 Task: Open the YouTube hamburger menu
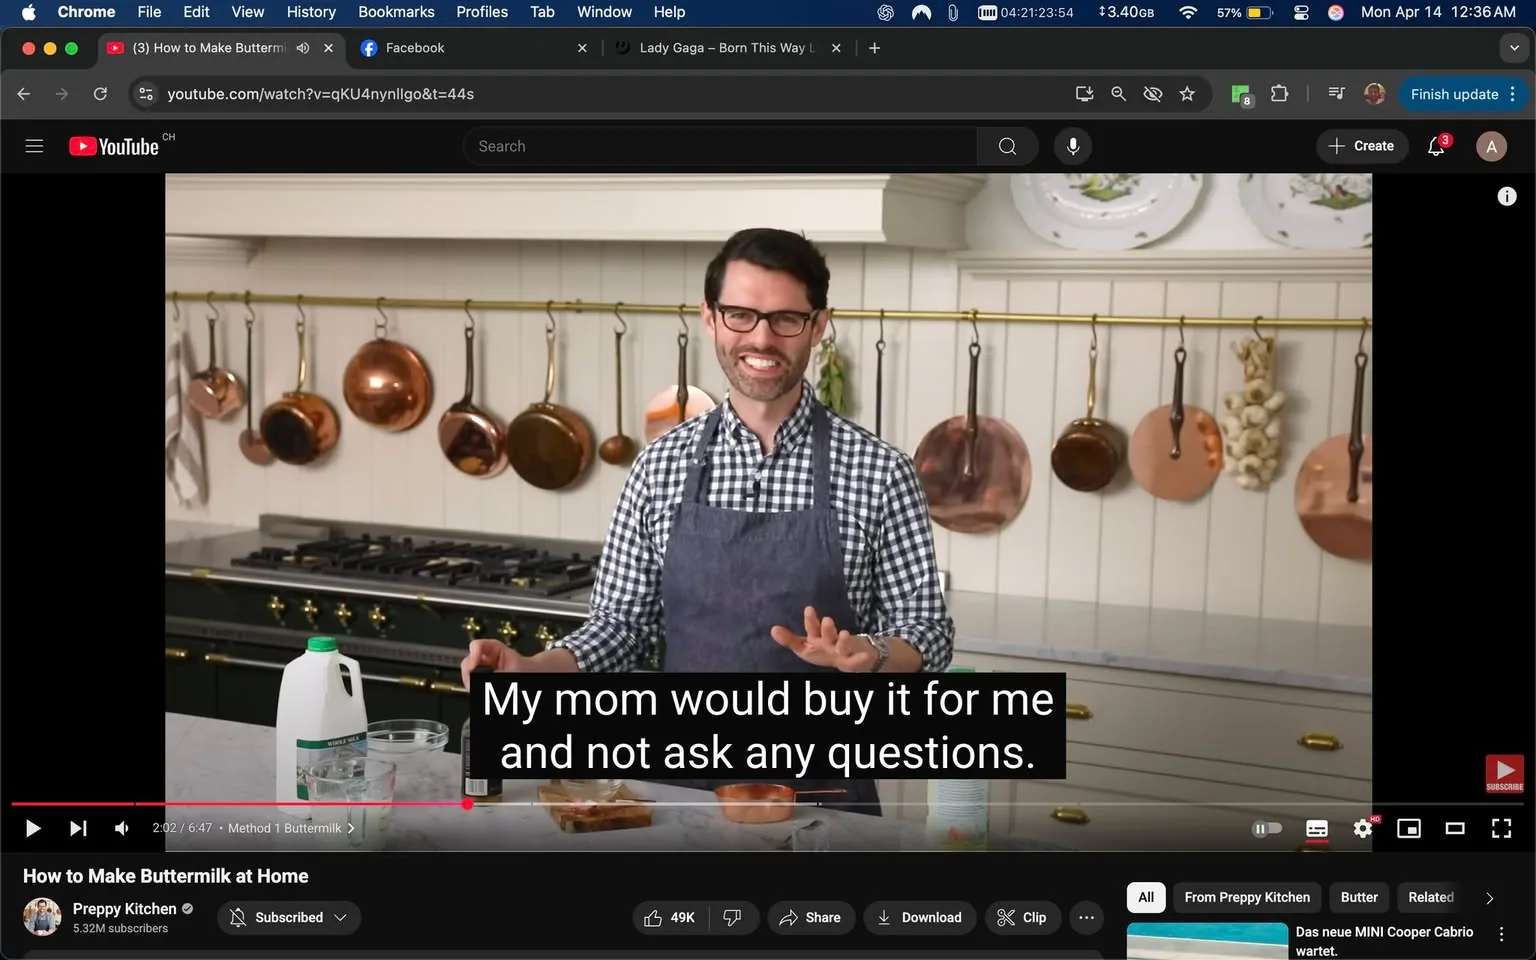(34, 146)
